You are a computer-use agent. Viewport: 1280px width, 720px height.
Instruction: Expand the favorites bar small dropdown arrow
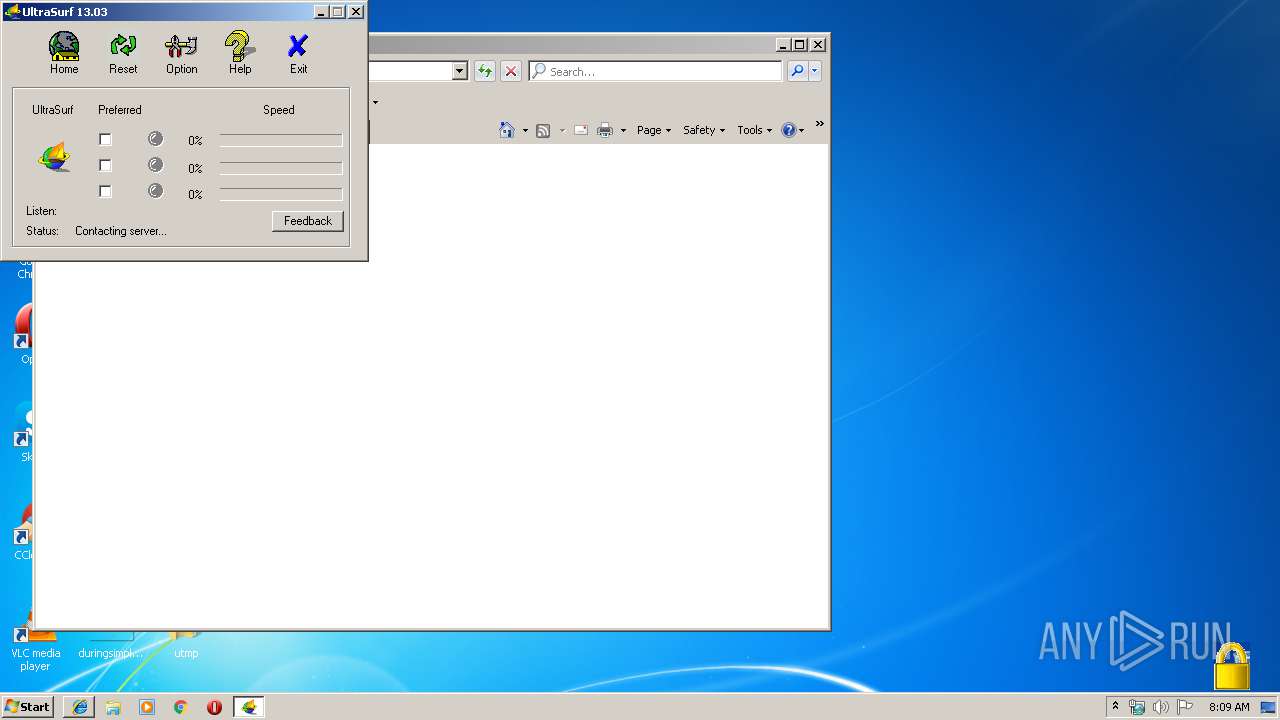coord(375,102)
